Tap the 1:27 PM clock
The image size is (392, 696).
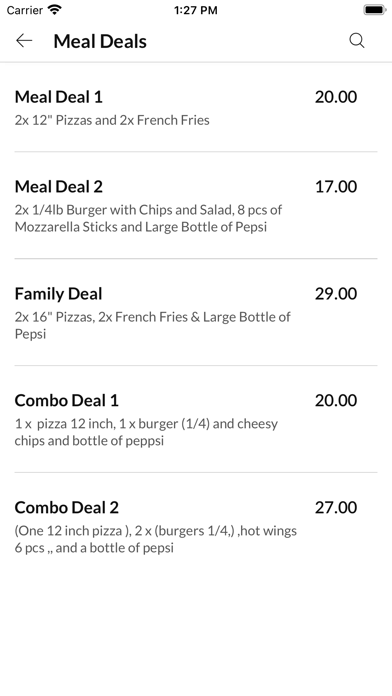pyautogui.click(x=196, y=10)
